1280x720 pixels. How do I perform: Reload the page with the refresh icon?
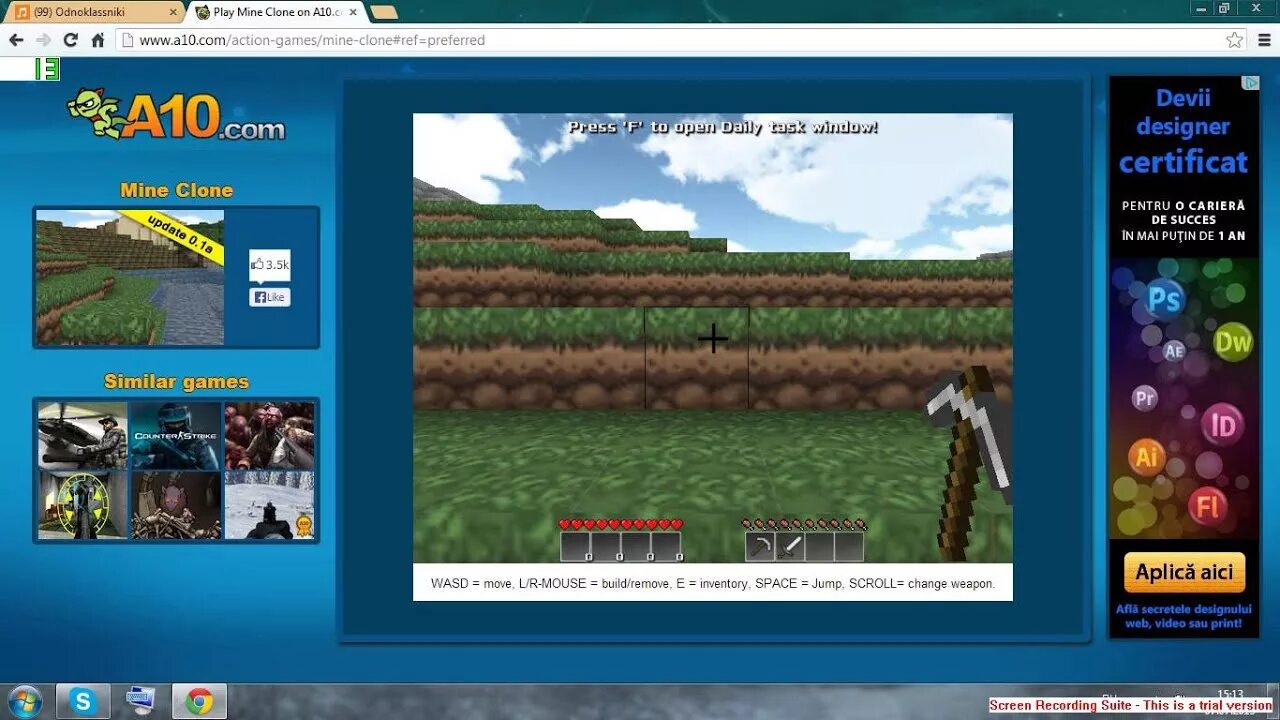(x=70, y=40)
